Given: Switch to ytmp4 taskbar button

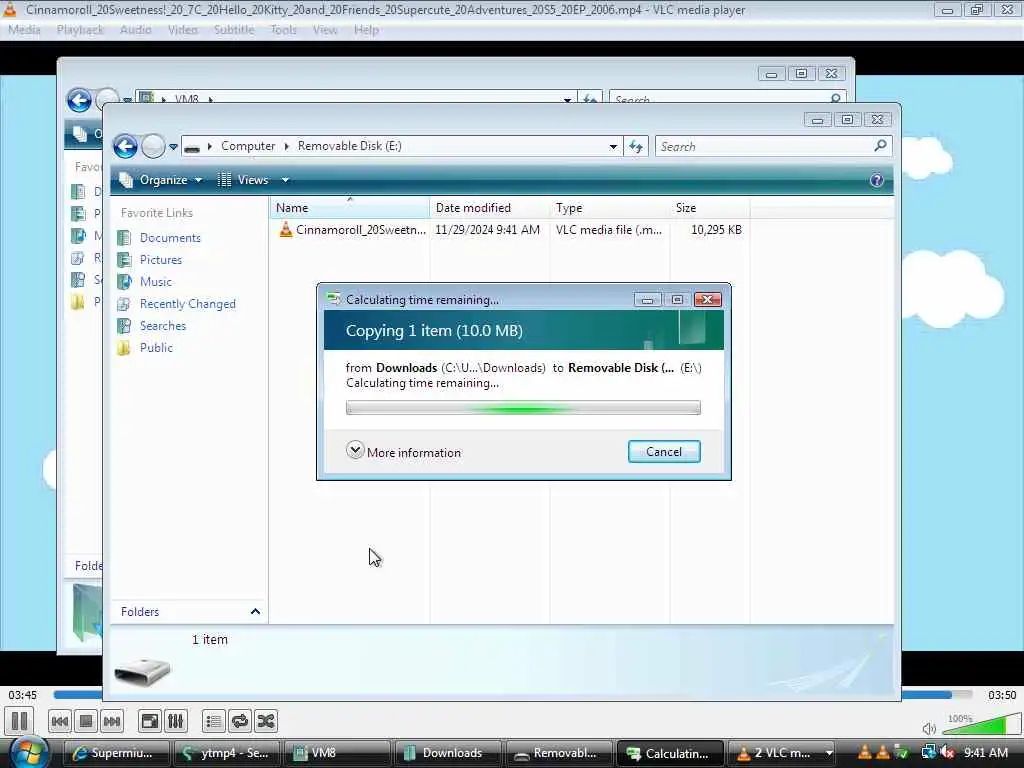Looking at the screenshot, I should (227, 753).
